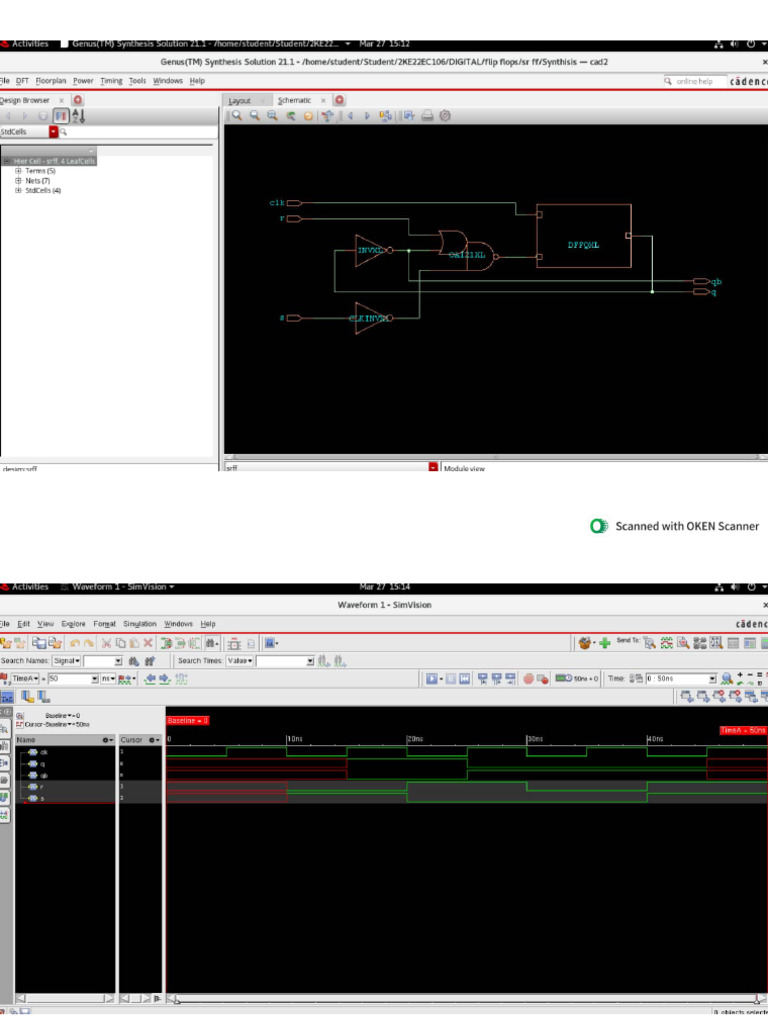Open Floorplan menu in Genus
The image size is (768, 1024).
50,81
